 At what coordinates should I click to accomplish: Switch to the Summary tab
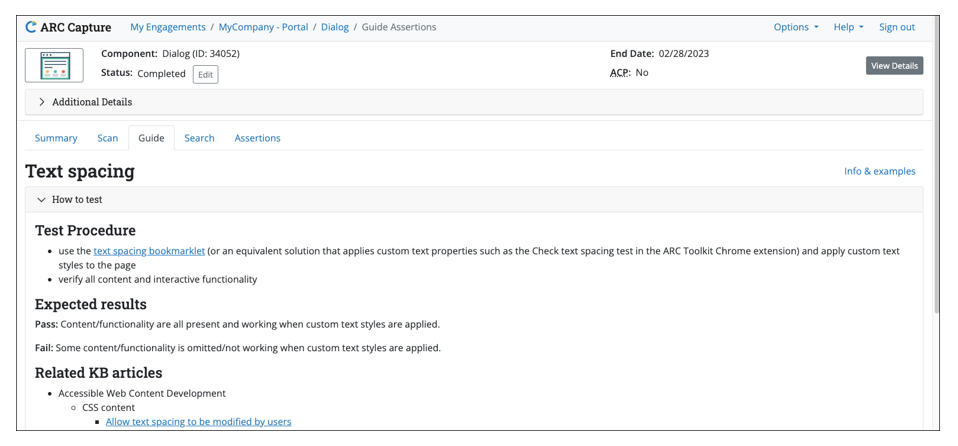tap(56, 138)
